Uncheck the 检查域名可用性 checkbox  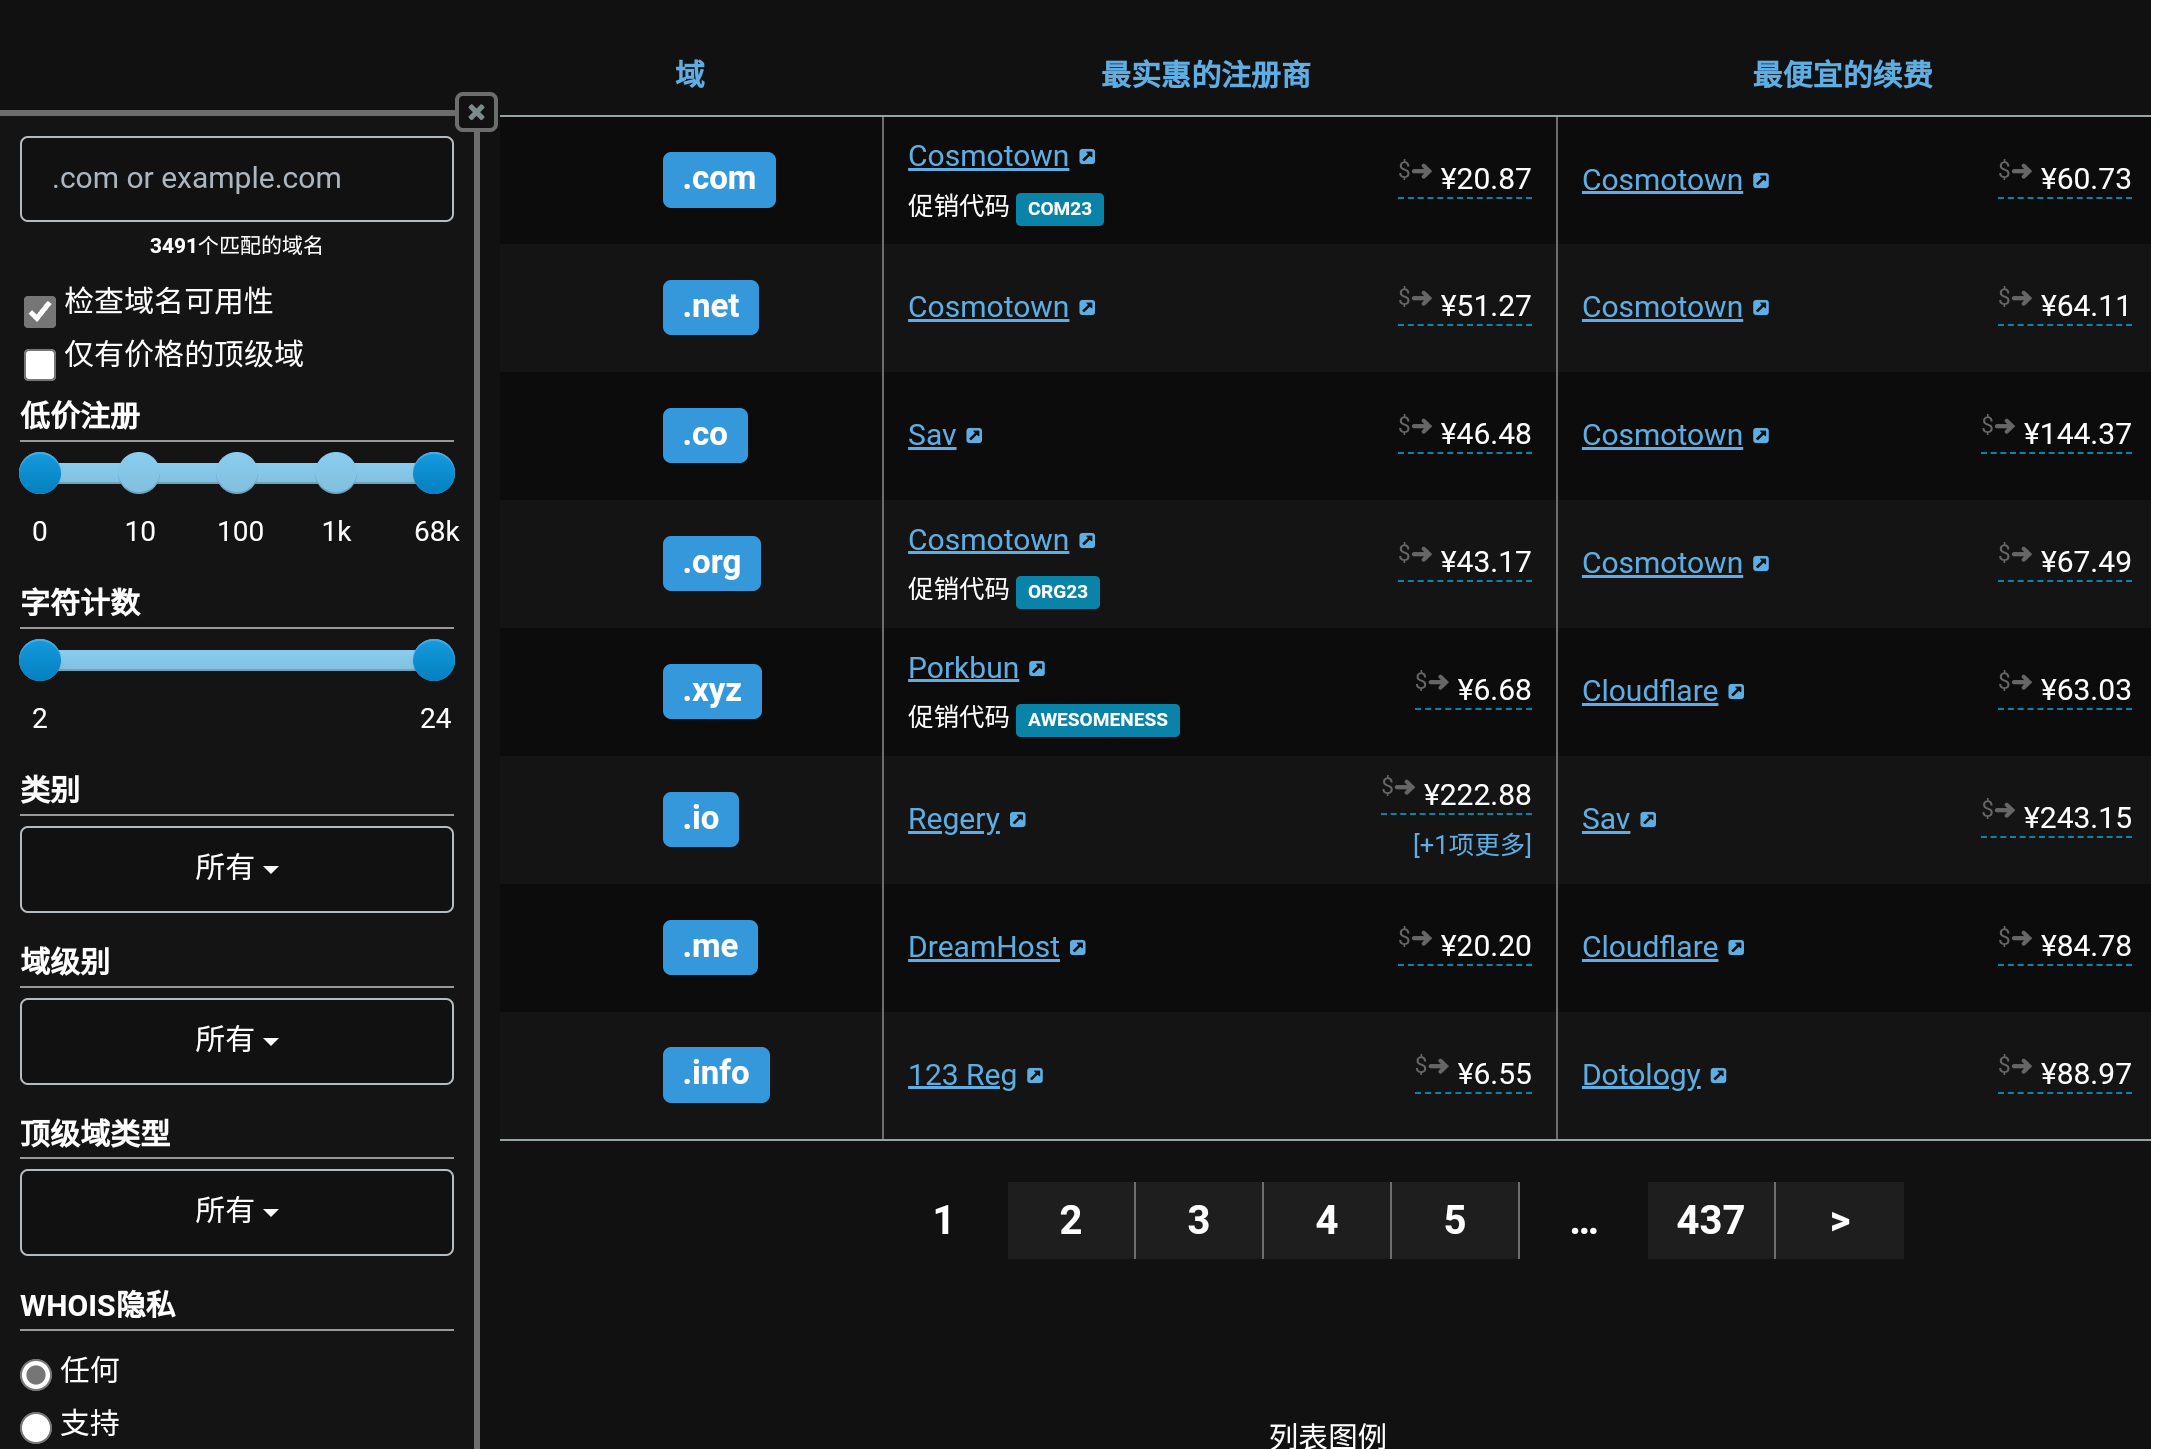pos(40,311)
